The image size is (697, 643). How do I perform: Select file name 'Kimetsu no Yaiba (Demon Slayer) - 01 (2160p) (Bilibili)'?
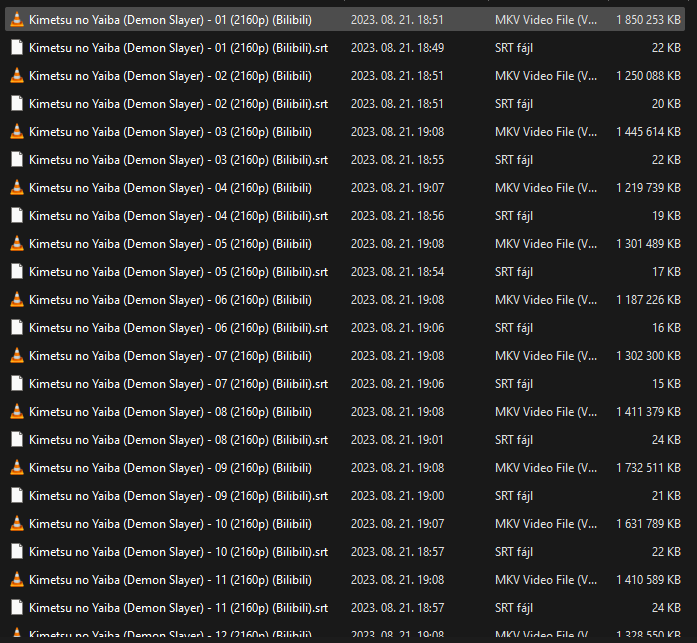click(x=170, y=20)
